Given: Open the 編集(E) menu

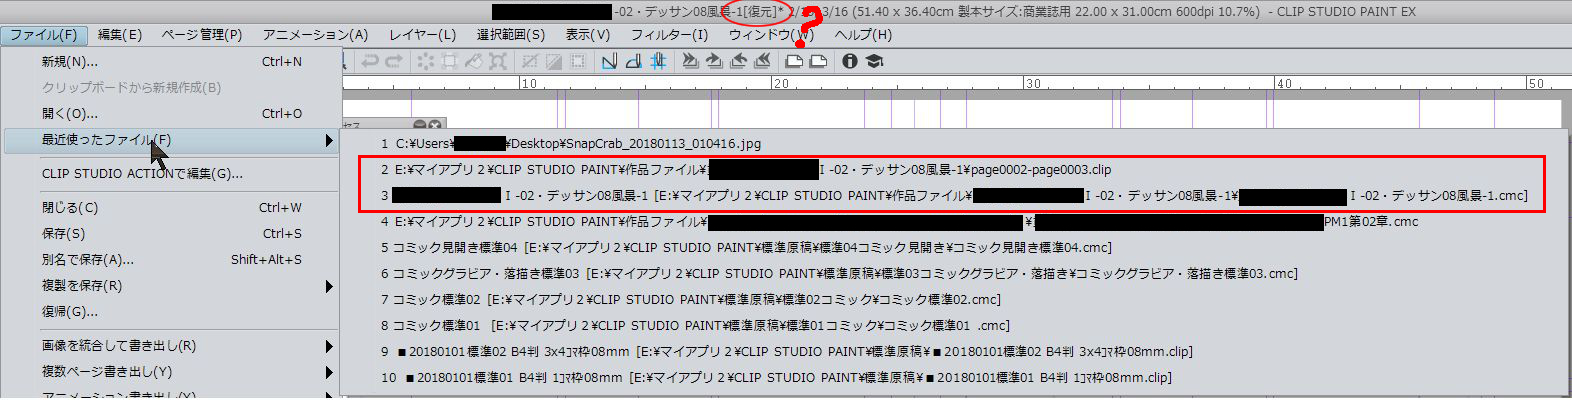Looking at the screenshot, I should pyautogui.click(x=120, y=34).
